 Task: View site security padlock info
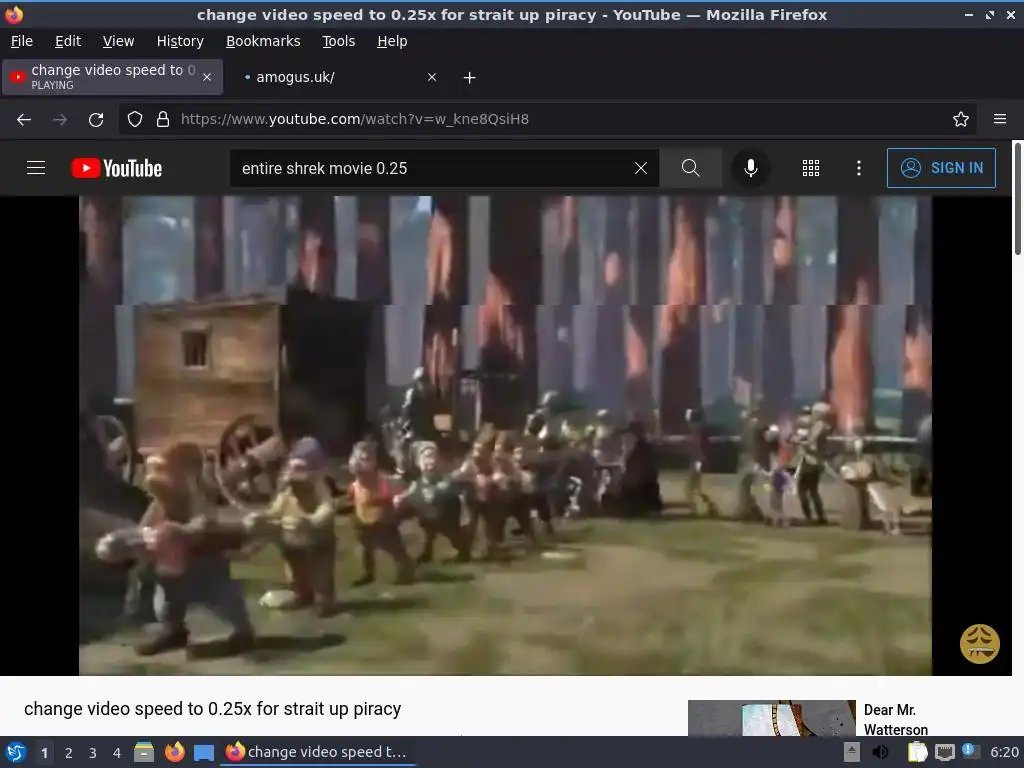(x=163, y=119)
